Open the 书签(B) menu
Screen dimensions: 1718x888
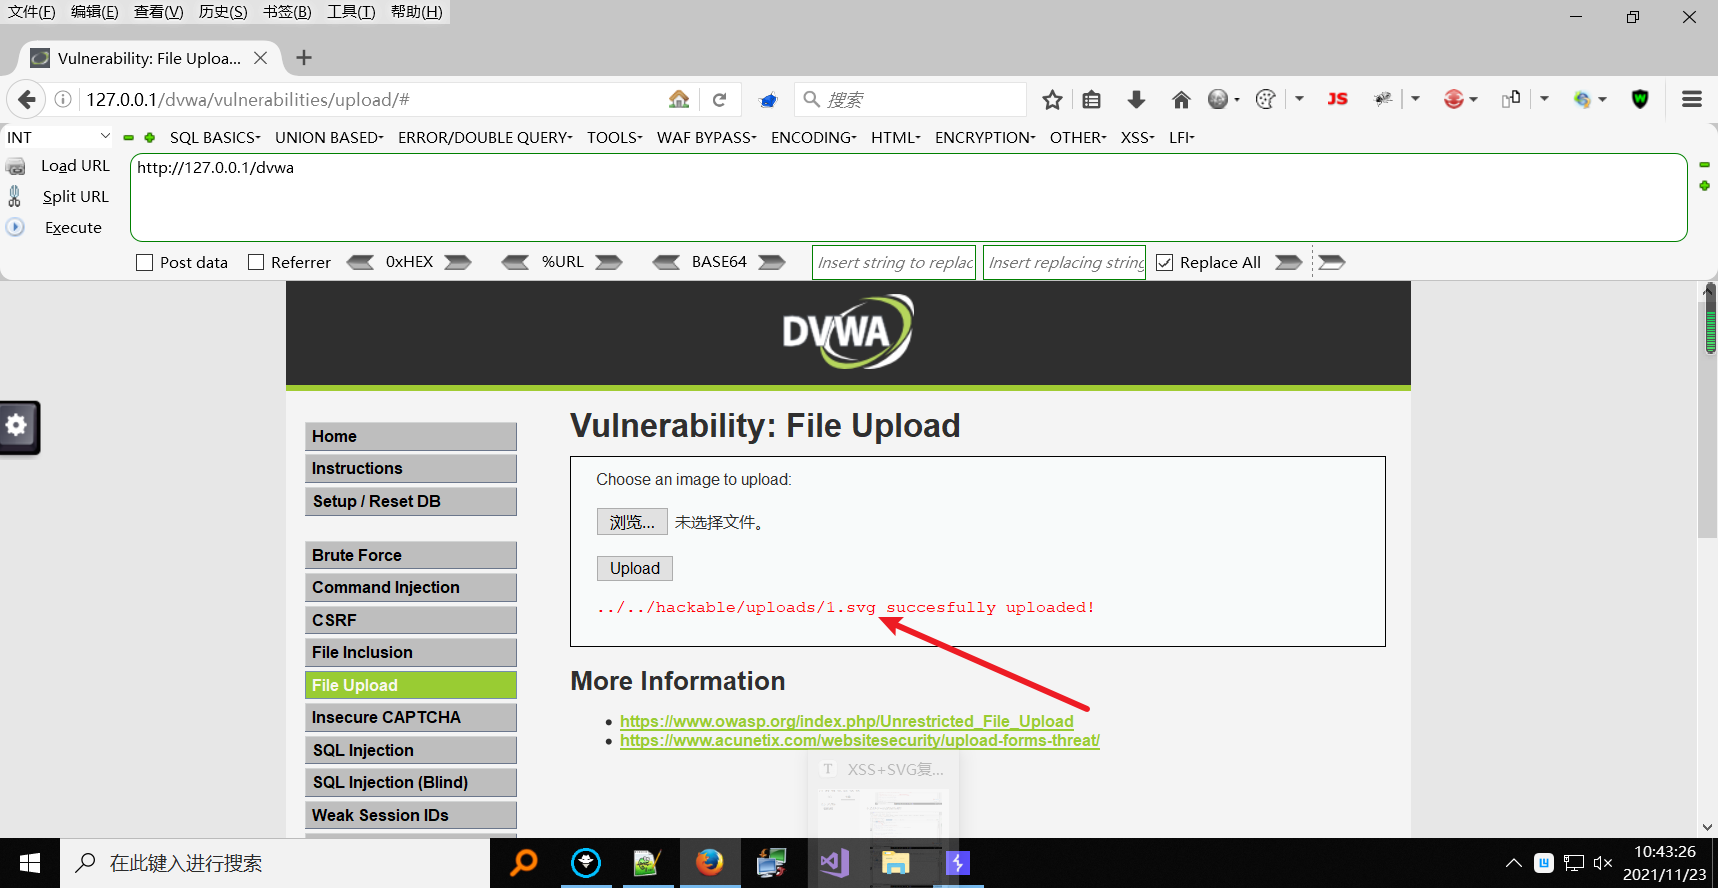[287, 12]
